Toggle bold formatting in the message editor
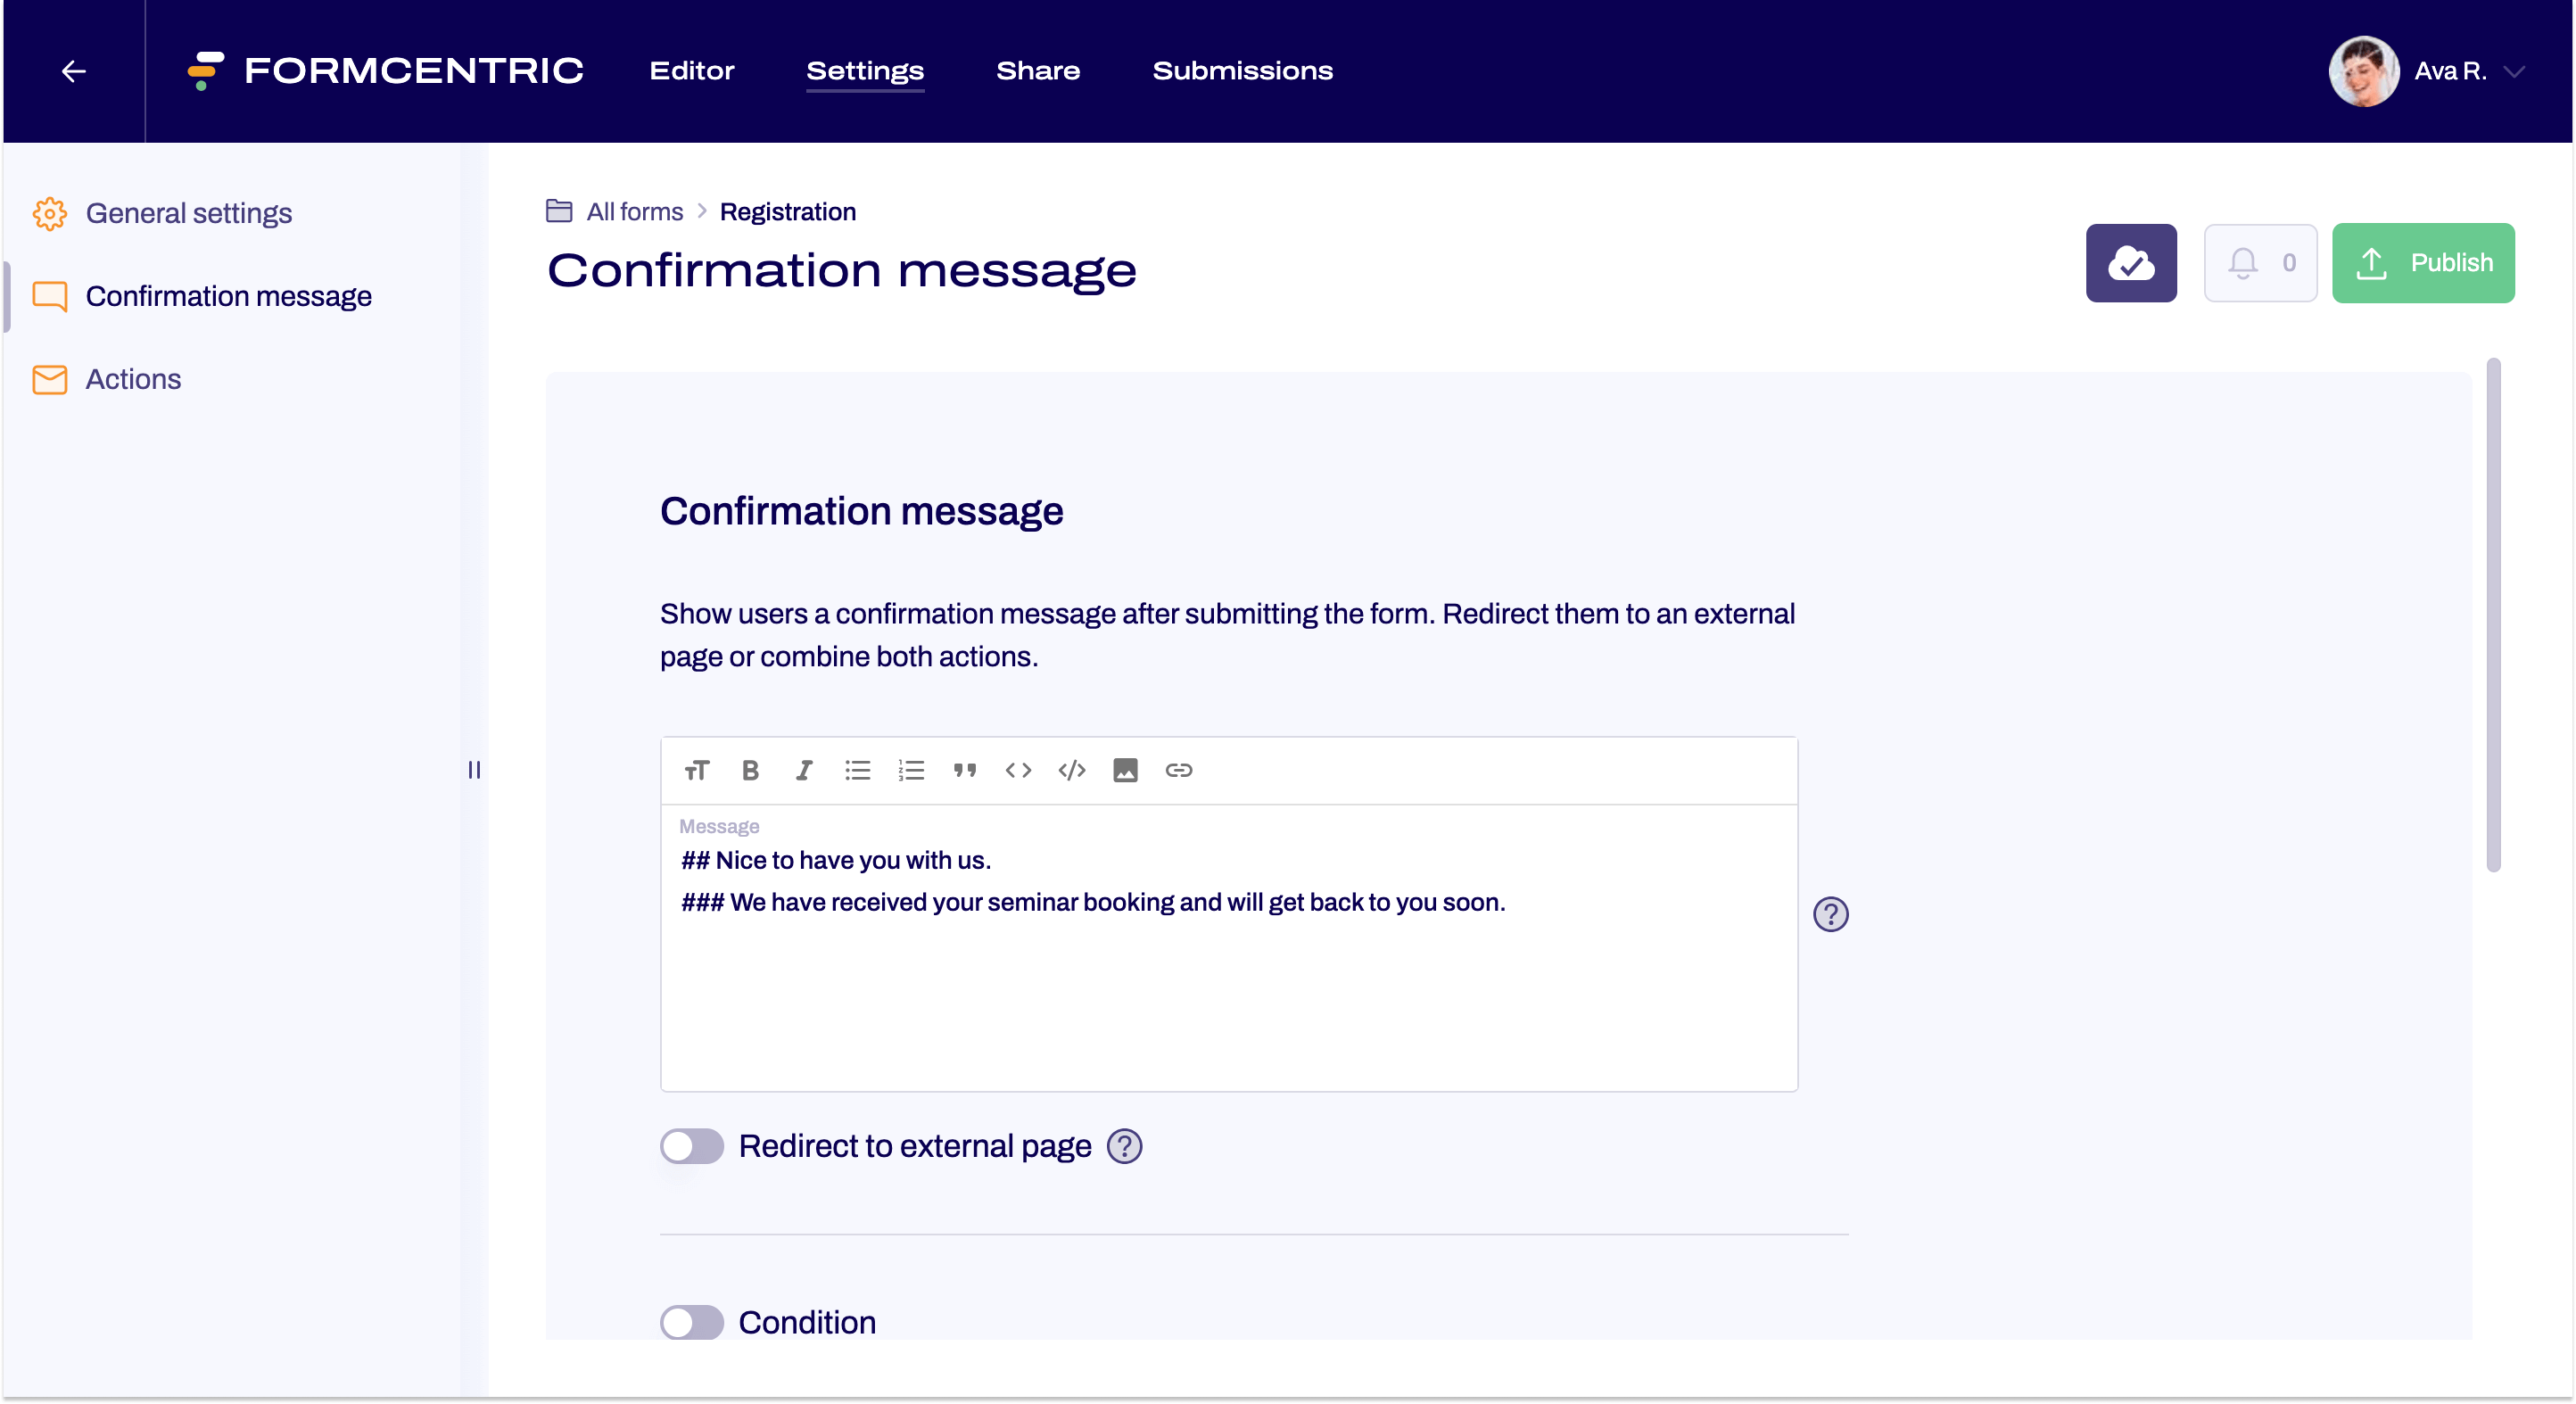The height and width of the screenshot is (1404, 2576). pyautogui.click(x=750, y=770)
